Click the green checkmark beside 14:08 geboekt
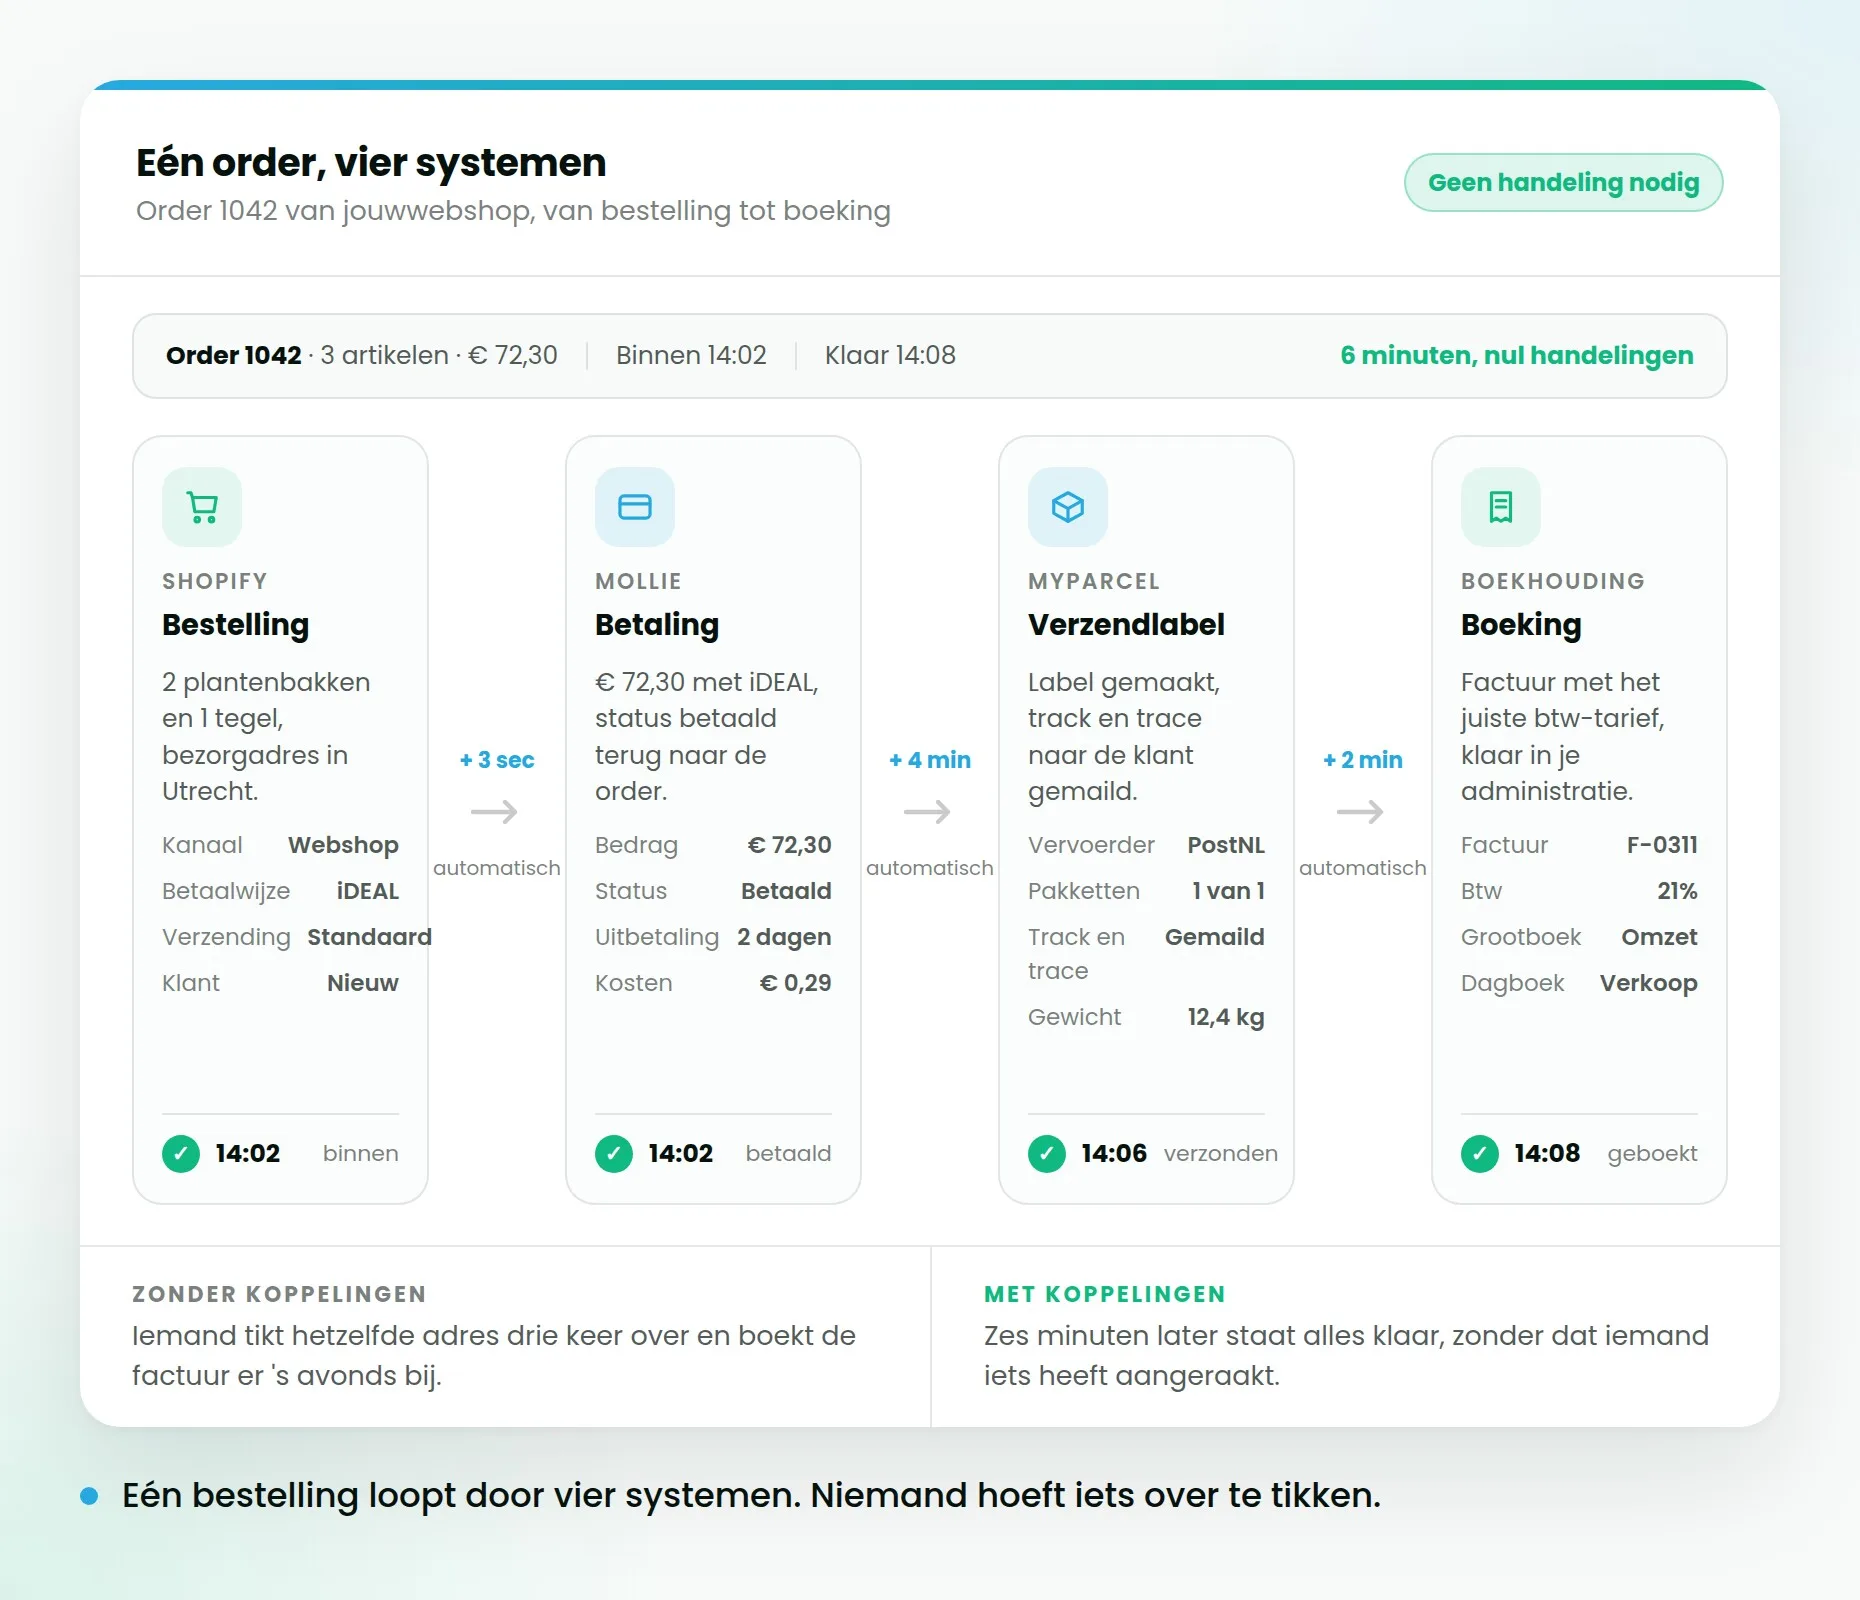 pyautogui.click(x=1480, y=1153)
